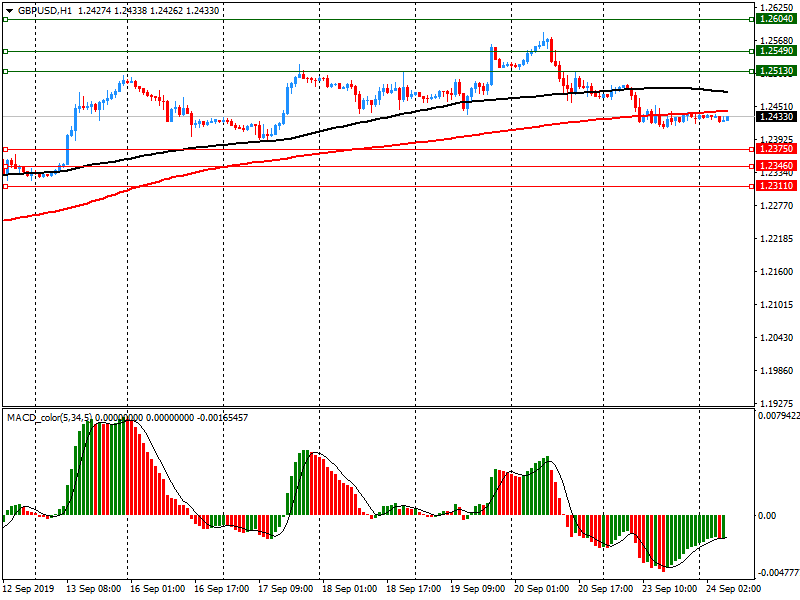Click the 18 Sep 01:00 time label

pos(349,589)
